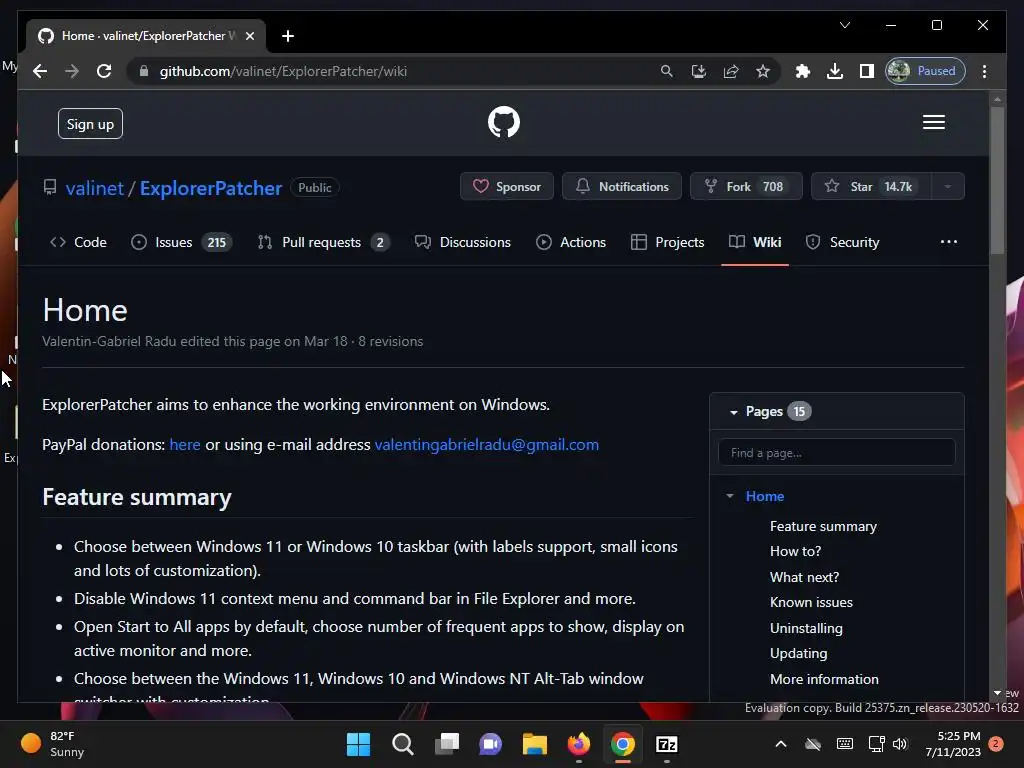Open Actions tab
1024x768 pixels.
[571, 242]
